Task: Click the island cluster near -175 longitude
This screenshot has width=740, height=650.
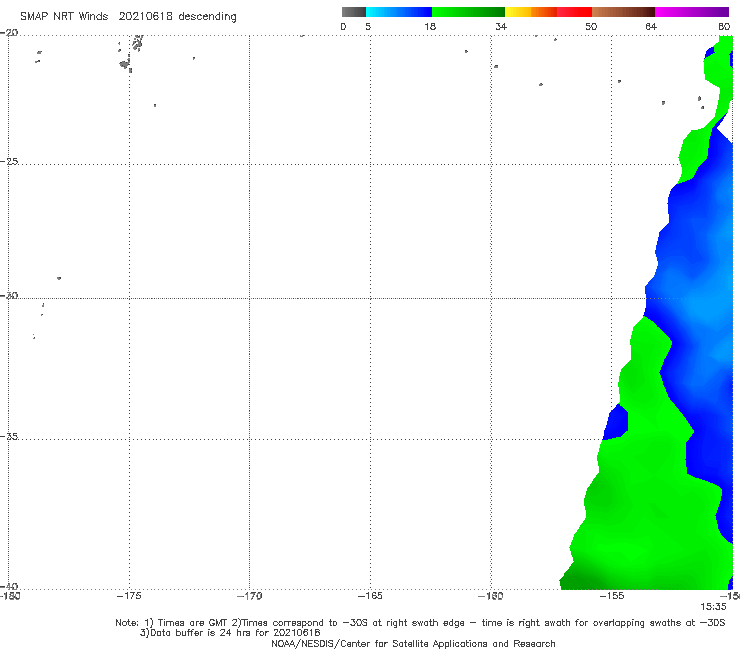Action: click(131, 54)
